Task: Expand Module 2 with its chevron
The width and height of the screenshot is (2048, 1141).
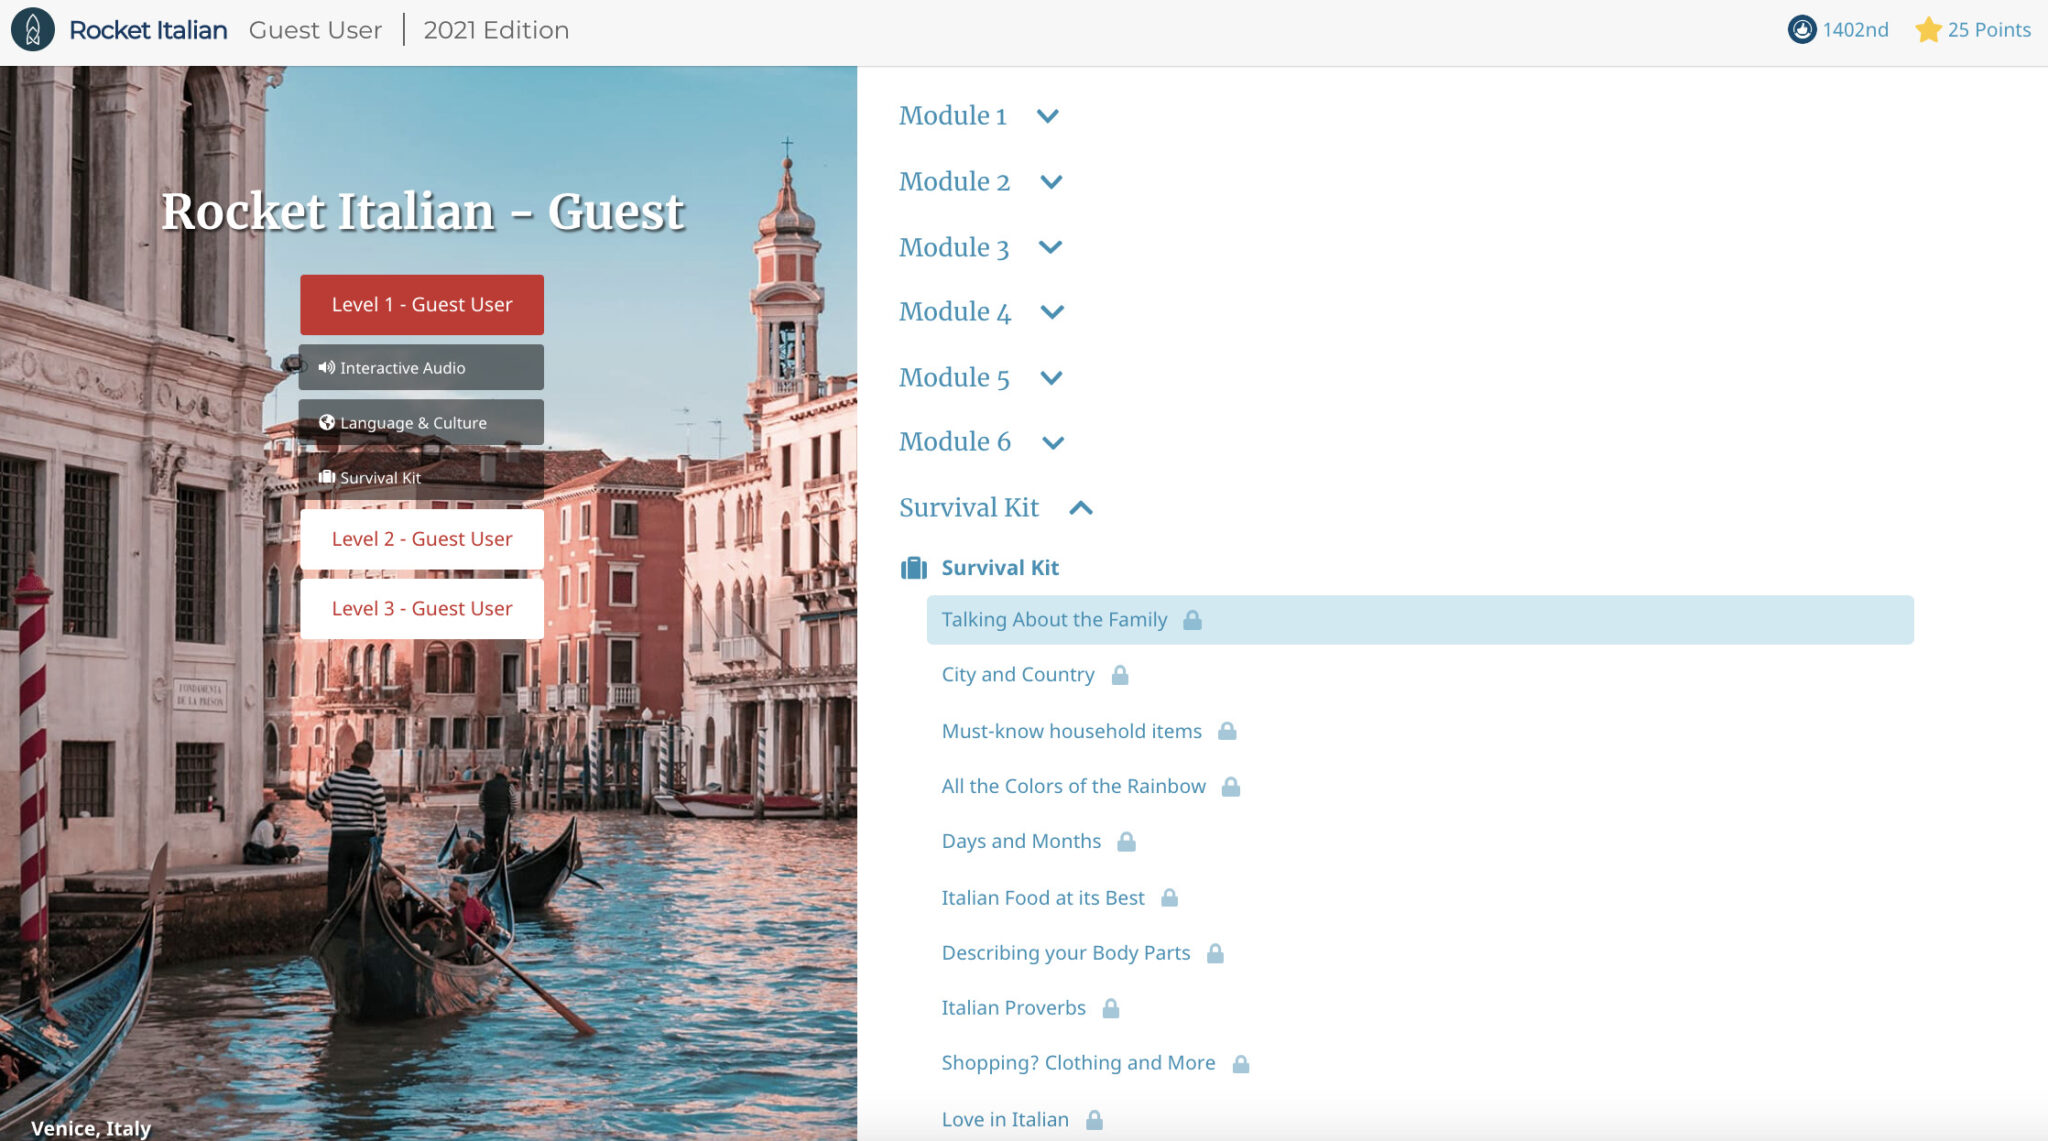Action: click(x=1051, y=182)
